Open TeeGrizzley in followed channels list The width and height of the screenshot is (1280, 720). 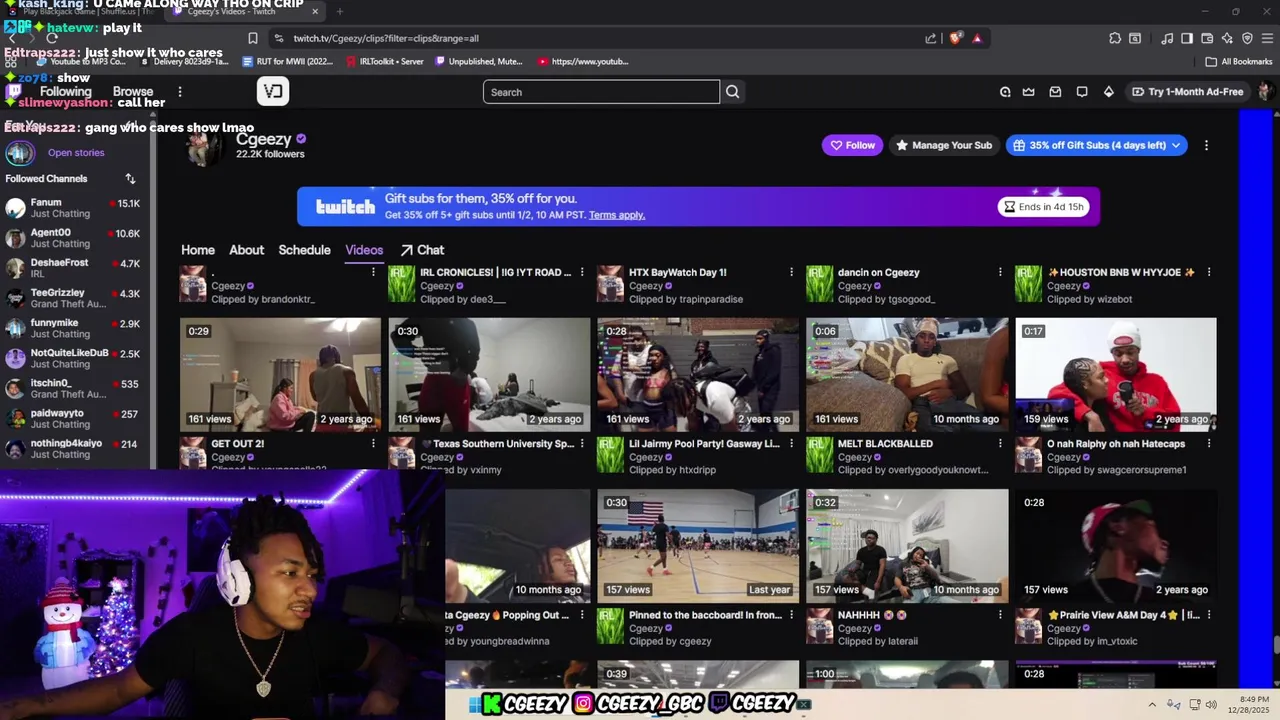(x=72, y=298)
